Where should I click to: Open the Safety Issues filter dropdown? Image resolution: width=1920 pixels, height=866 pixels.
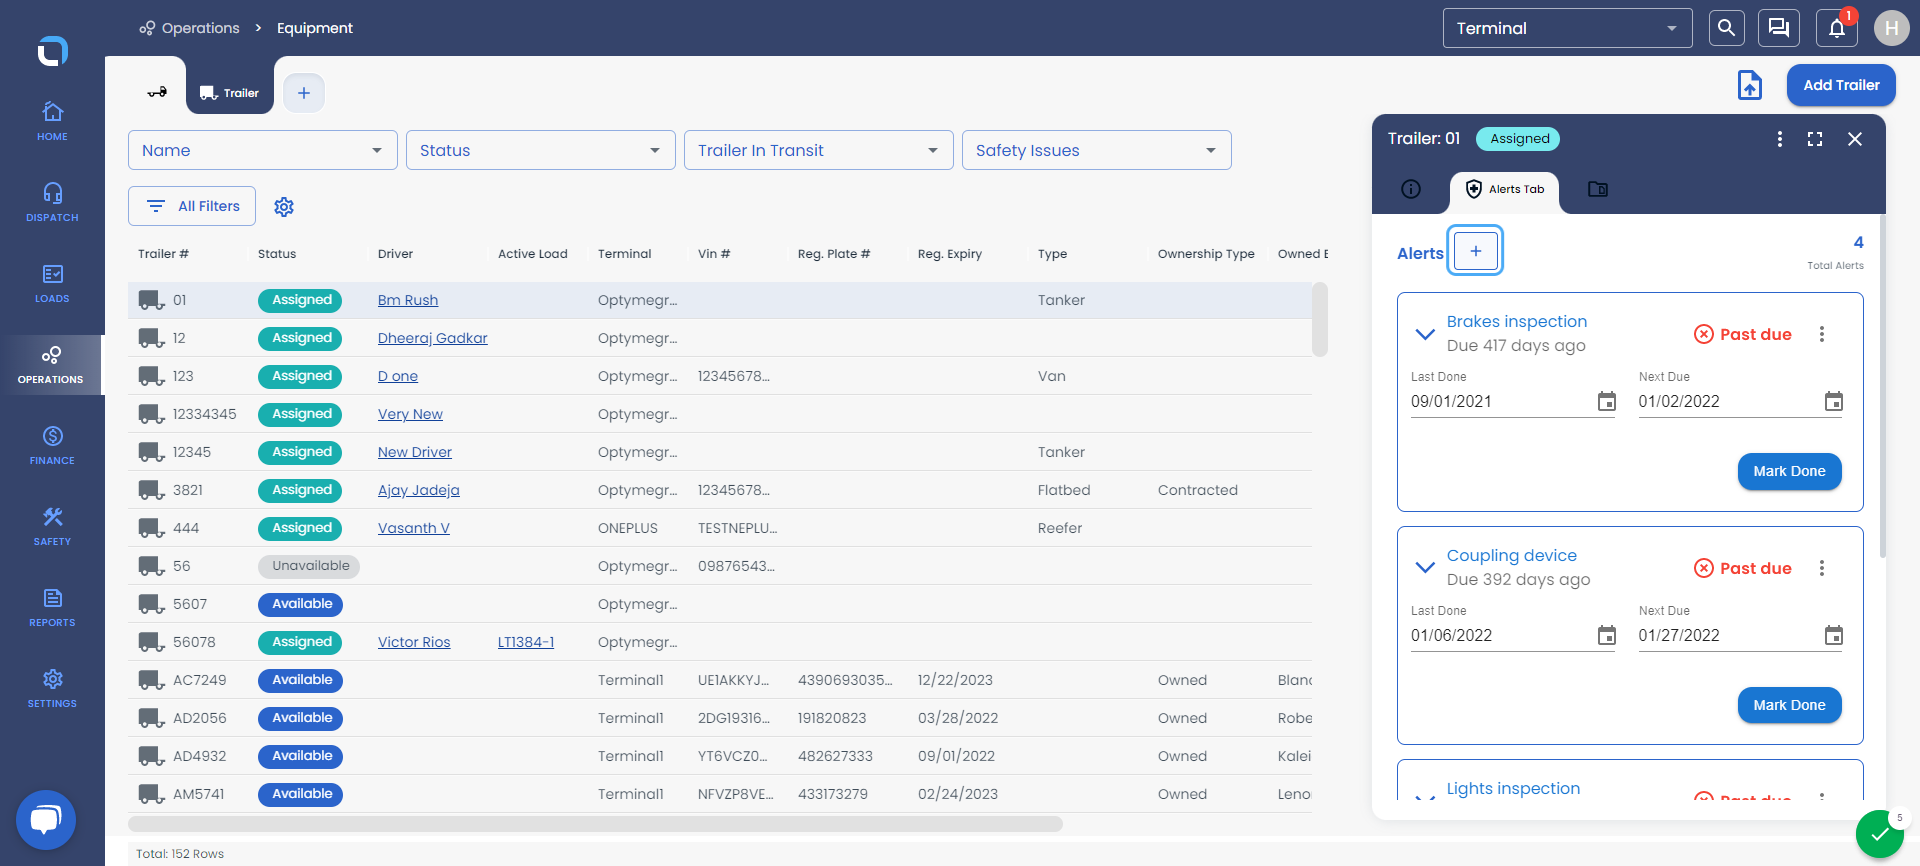point(1097,150)
